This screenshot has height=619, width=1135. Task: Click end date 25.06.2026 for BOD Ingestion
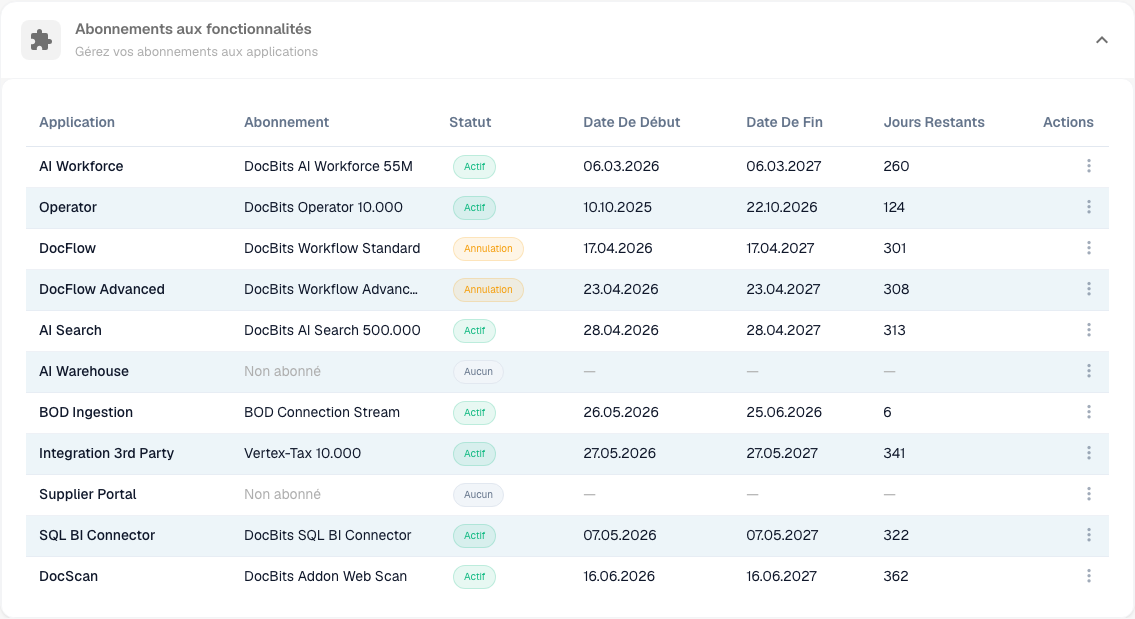(784, 413)
